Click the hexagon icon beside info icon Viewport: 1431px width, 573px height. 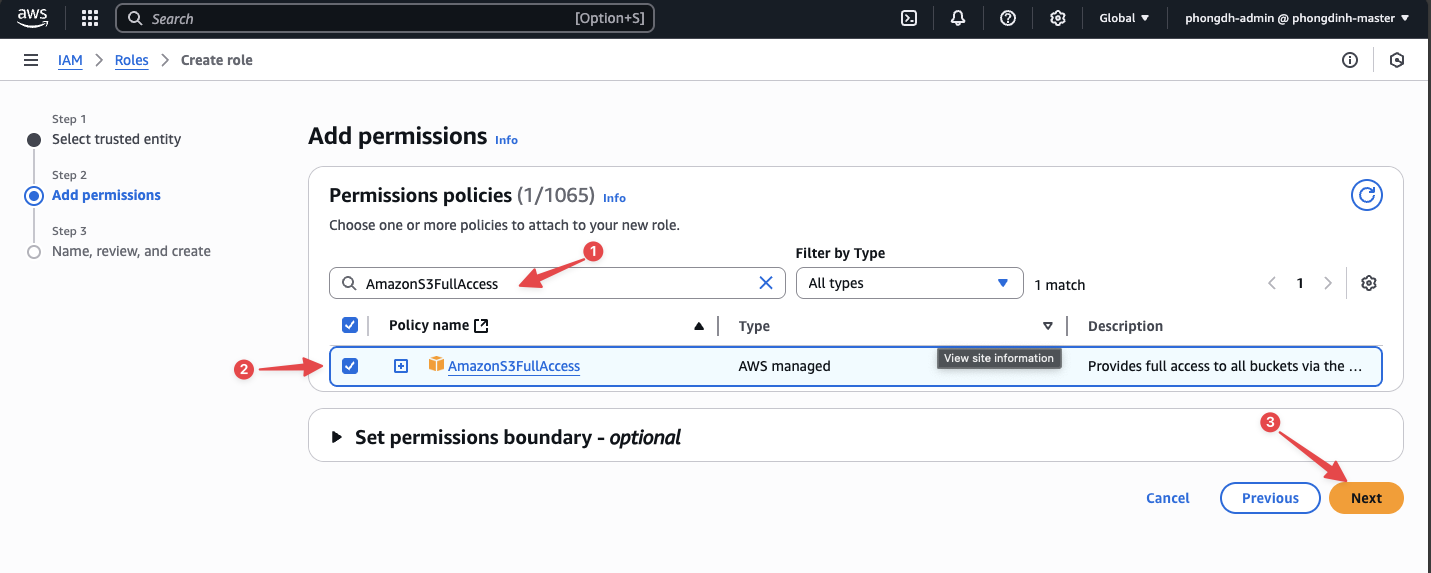(x=1397, y=60)
